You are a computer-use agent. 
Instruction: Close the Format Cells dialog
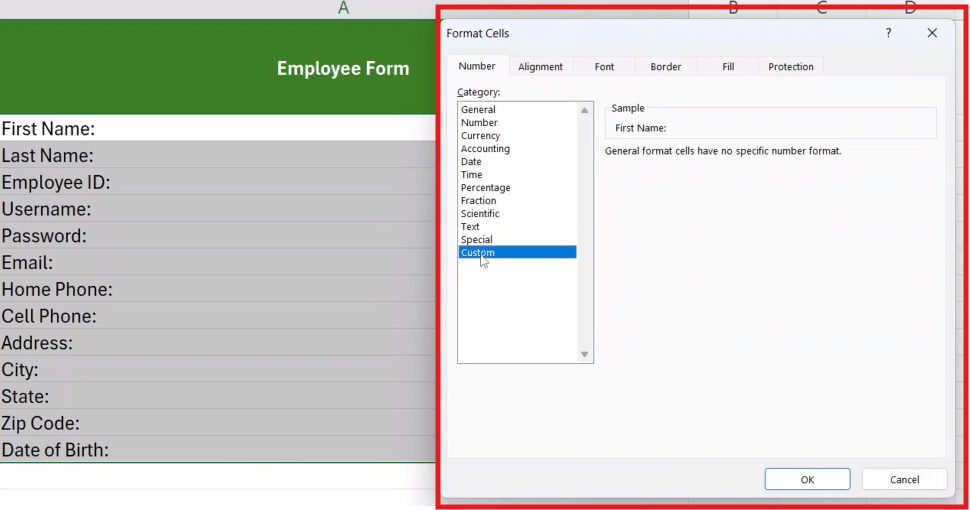tap(932, 33)
